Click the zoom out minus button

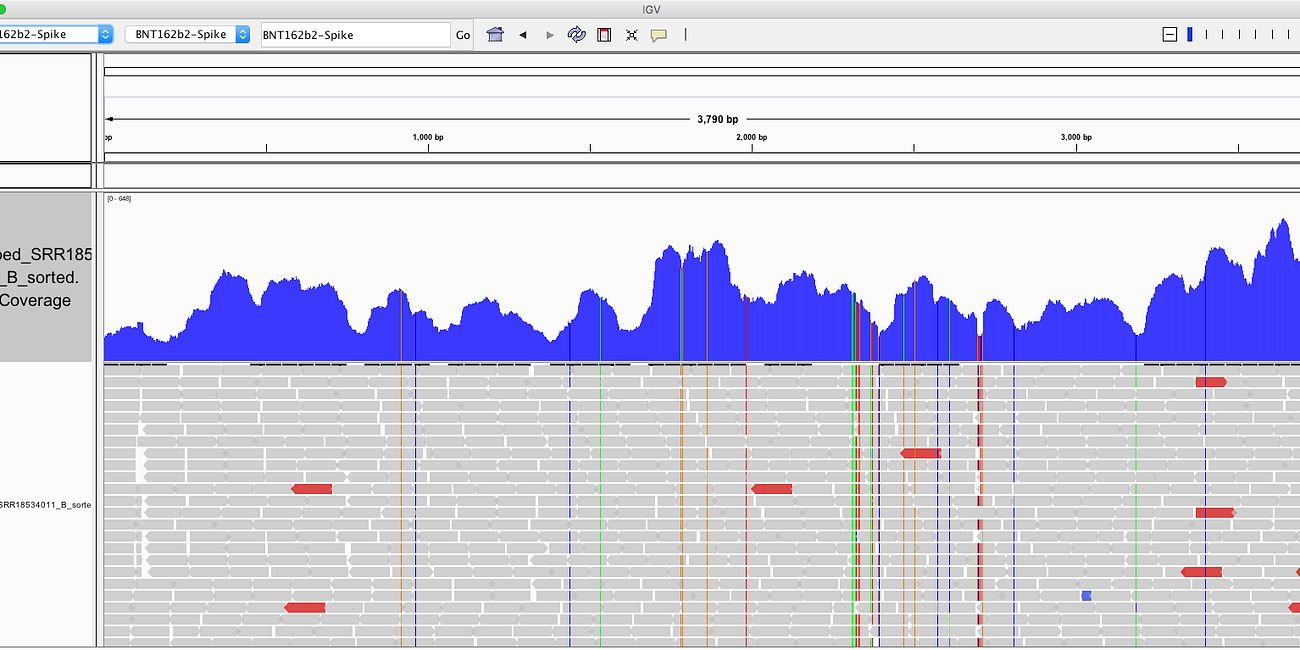1169,35
